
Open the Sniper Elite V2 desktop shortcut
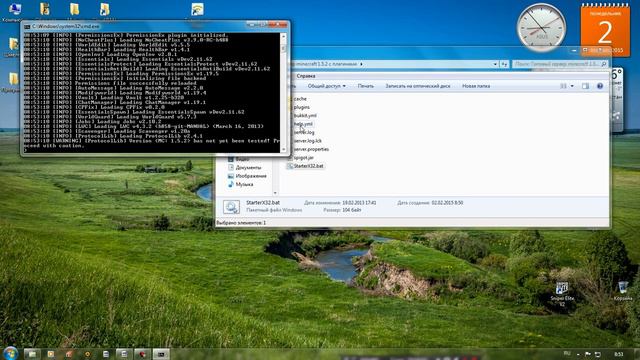562,293
